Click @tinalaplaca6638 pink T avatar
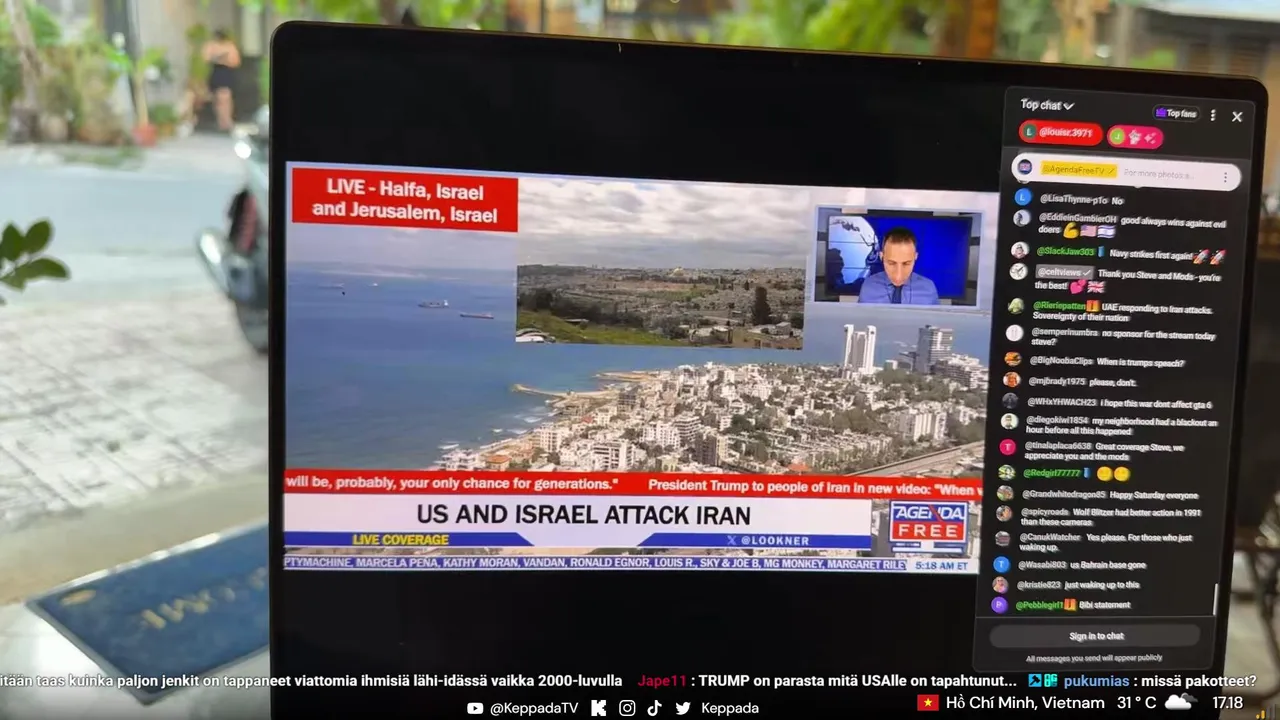1280x720 pixels. coord(1008,447)
